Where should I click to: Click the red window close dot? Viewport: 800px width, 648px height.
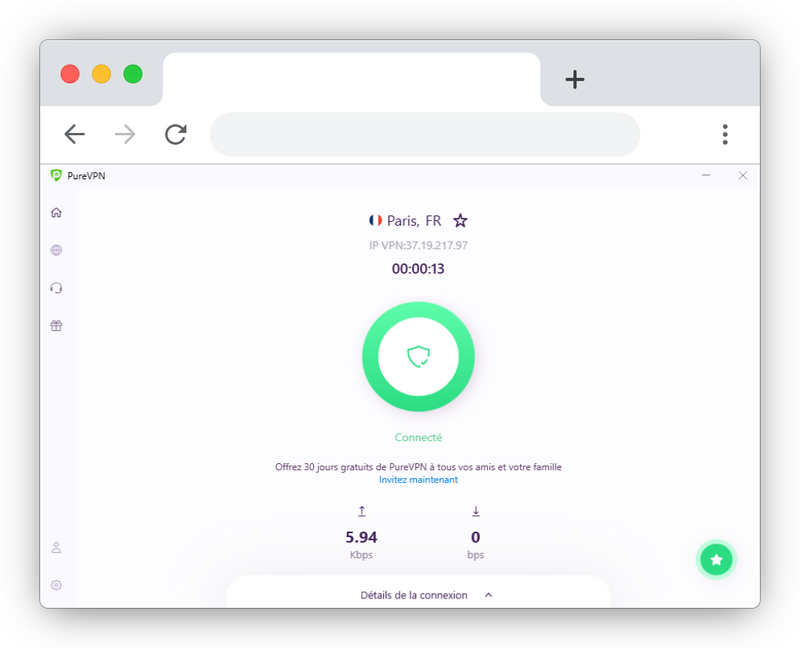click(x=70, y=74)
